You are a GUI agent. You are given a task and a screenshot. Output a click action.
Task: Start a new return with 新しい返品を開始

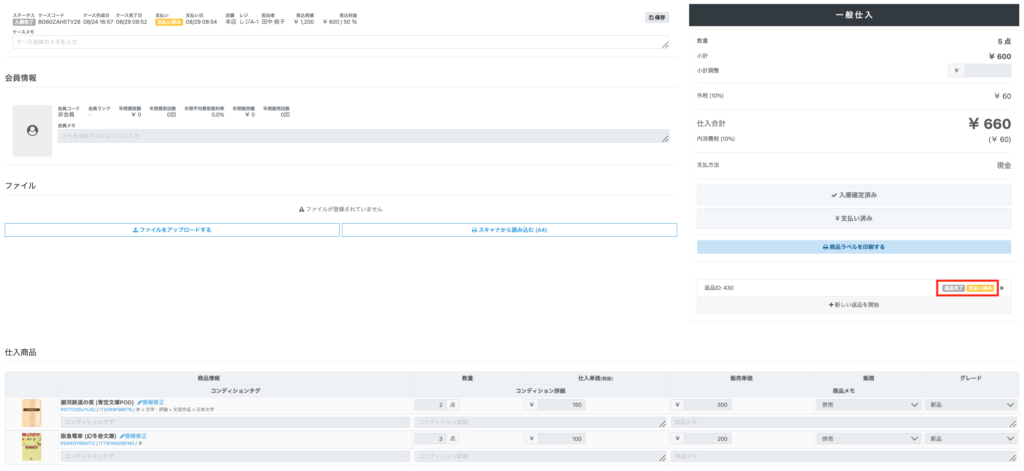click(x=853, y=304)
